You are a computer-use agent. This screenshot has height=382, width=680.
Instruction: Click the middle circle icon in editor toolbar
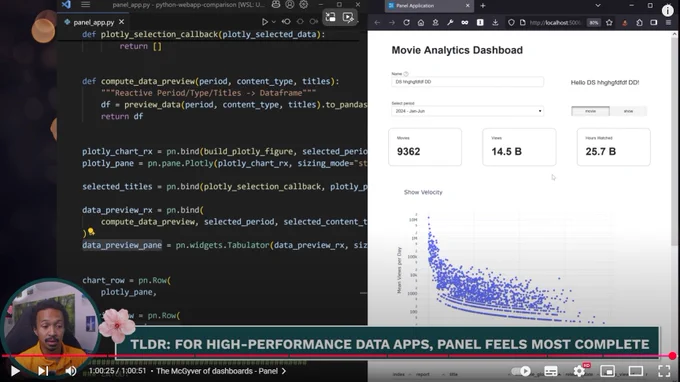(x=300, y=21)
